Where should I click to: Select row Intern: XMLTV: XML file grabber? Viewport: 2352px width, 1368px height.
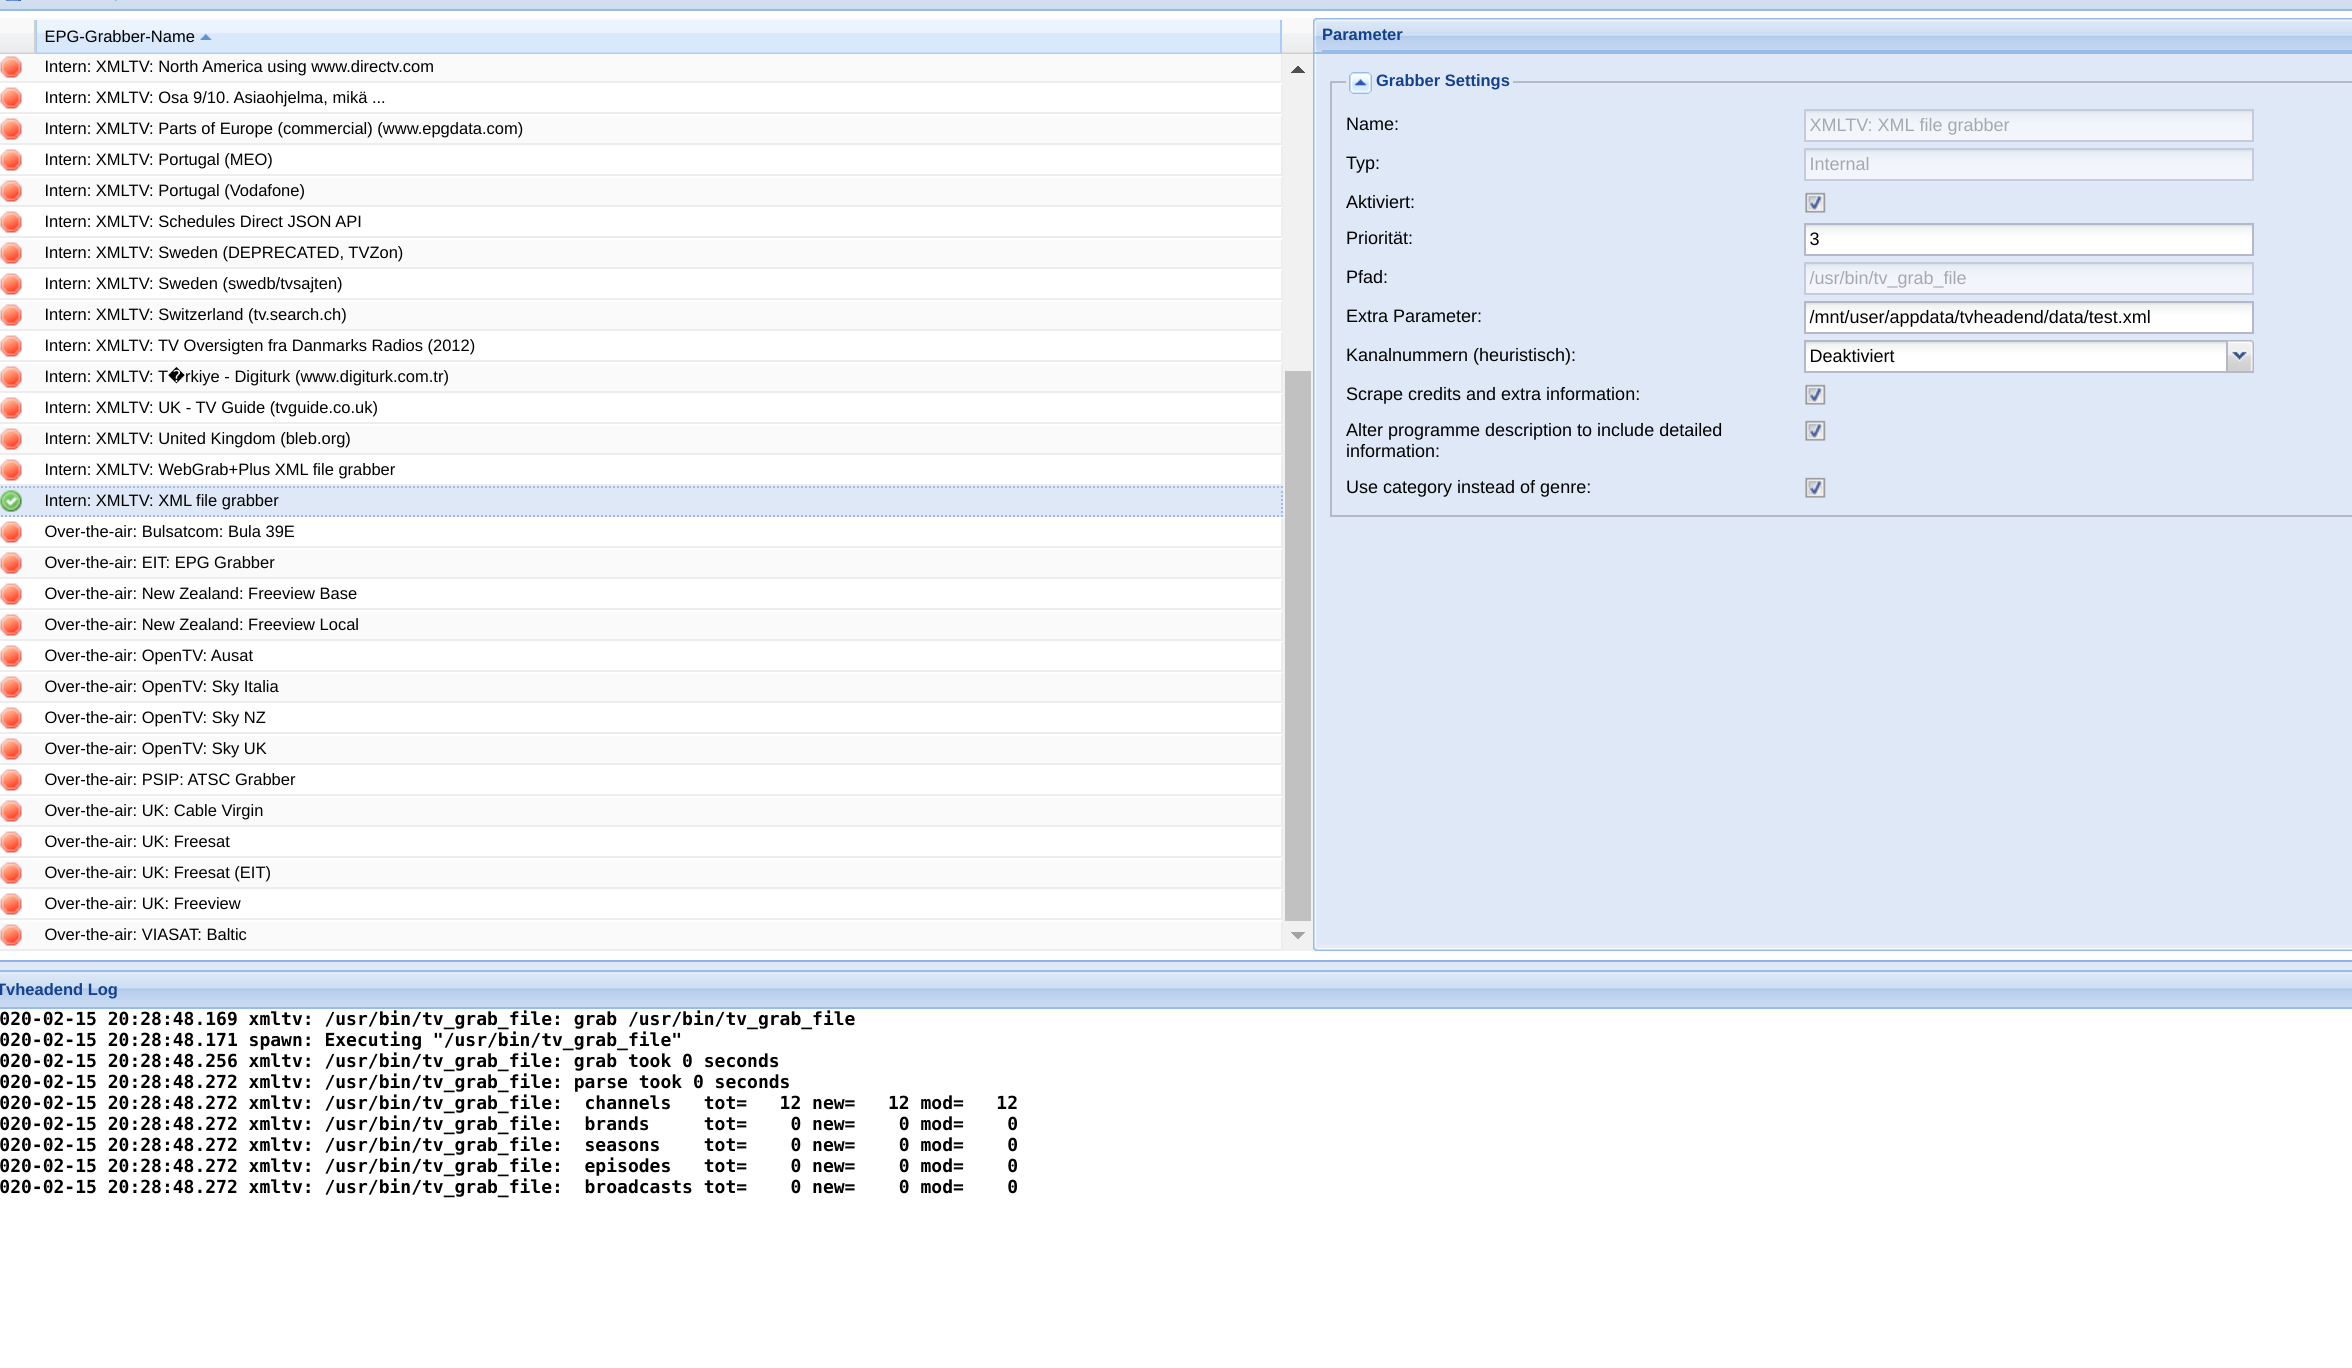[x=641, y=501]
